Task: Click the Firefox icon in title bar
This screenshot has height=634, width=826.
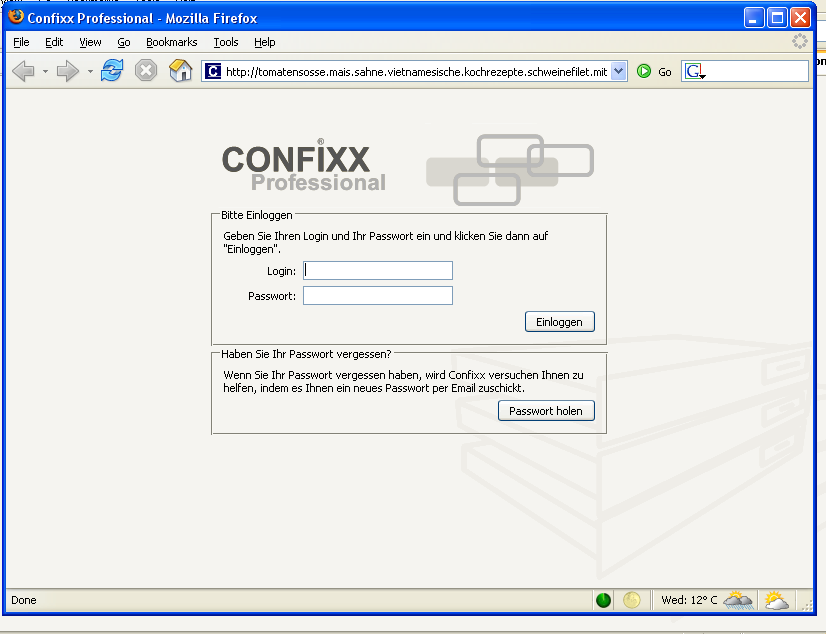Action: 16,17
